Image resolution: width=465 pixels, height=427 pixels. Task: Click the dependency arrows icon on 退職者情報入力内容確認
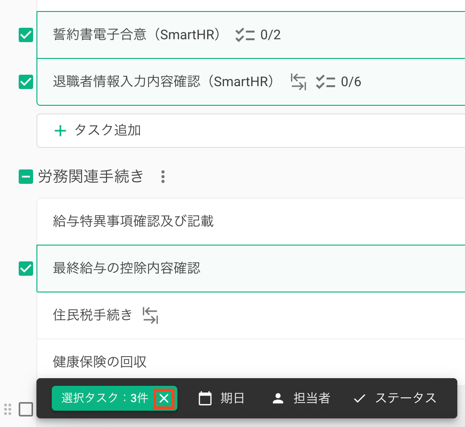(x=298, y=82)
